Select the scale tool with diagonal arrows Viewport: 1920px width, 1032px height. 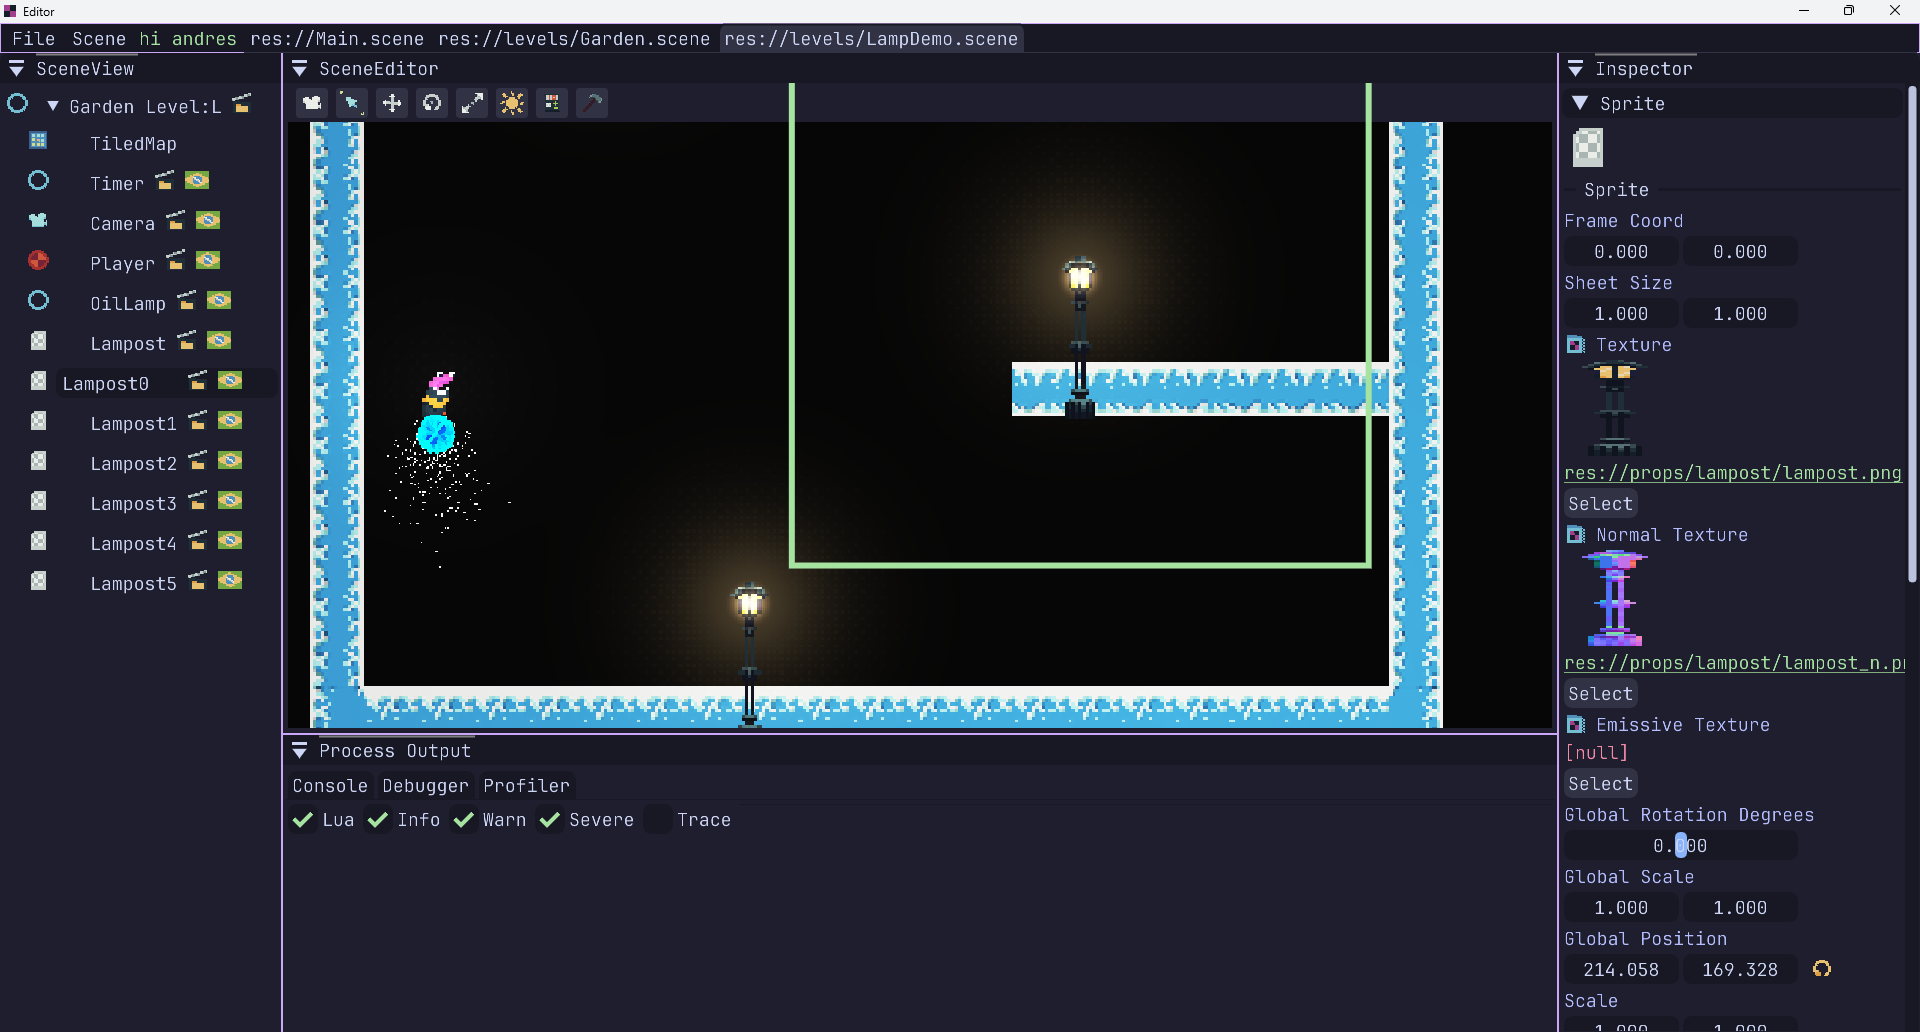pyautogui.click(x=472, y=103)
